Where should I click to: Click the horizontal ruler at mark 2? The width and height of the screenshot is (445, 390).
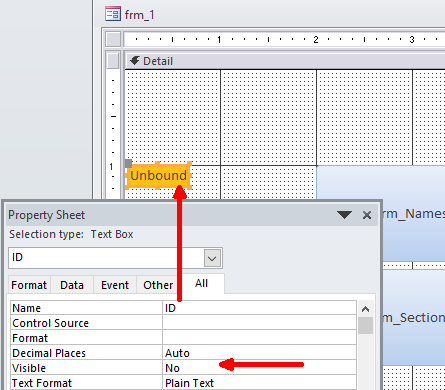pyautogui.click(x=315, y=40)
